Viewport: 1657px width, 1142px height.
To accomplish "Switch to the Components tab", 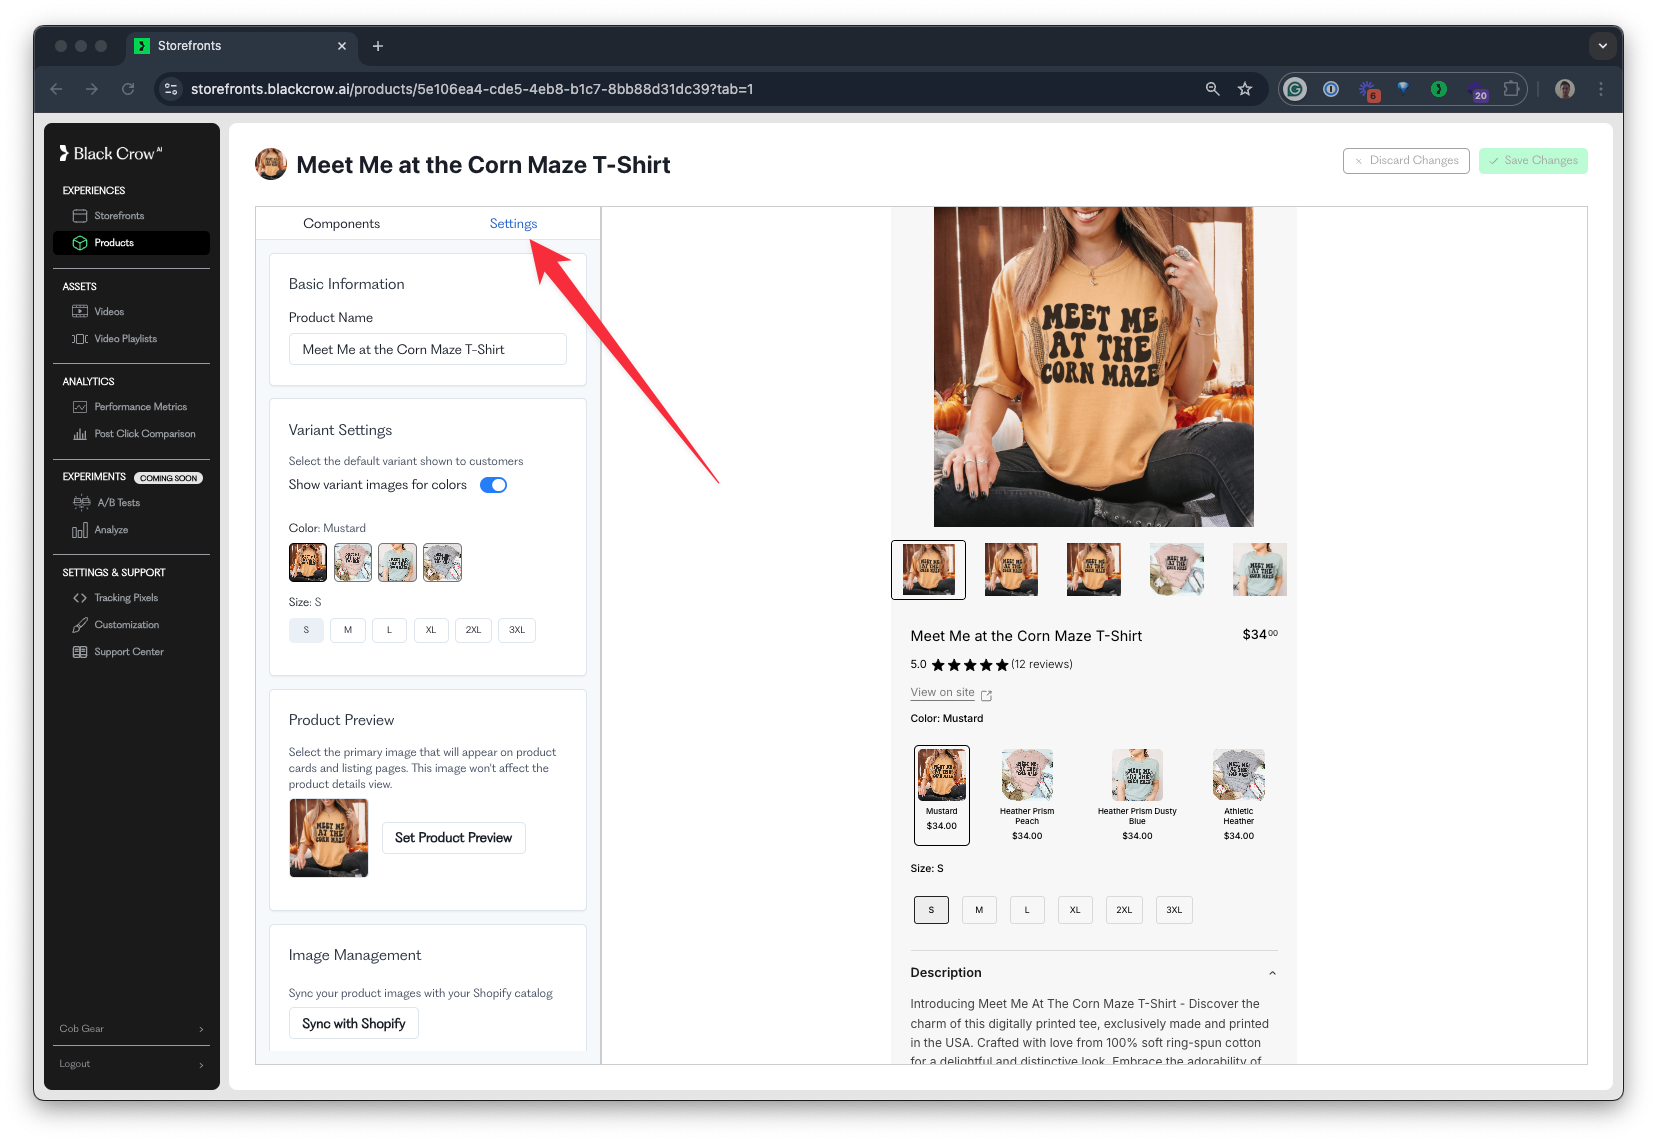I will tap(341, 224).
